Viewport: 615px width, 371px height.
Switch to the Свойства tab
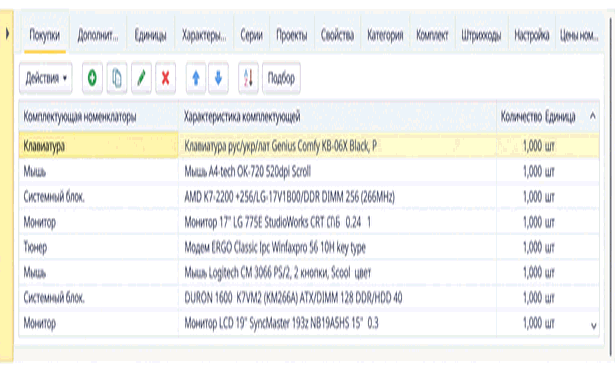(337, 36)
